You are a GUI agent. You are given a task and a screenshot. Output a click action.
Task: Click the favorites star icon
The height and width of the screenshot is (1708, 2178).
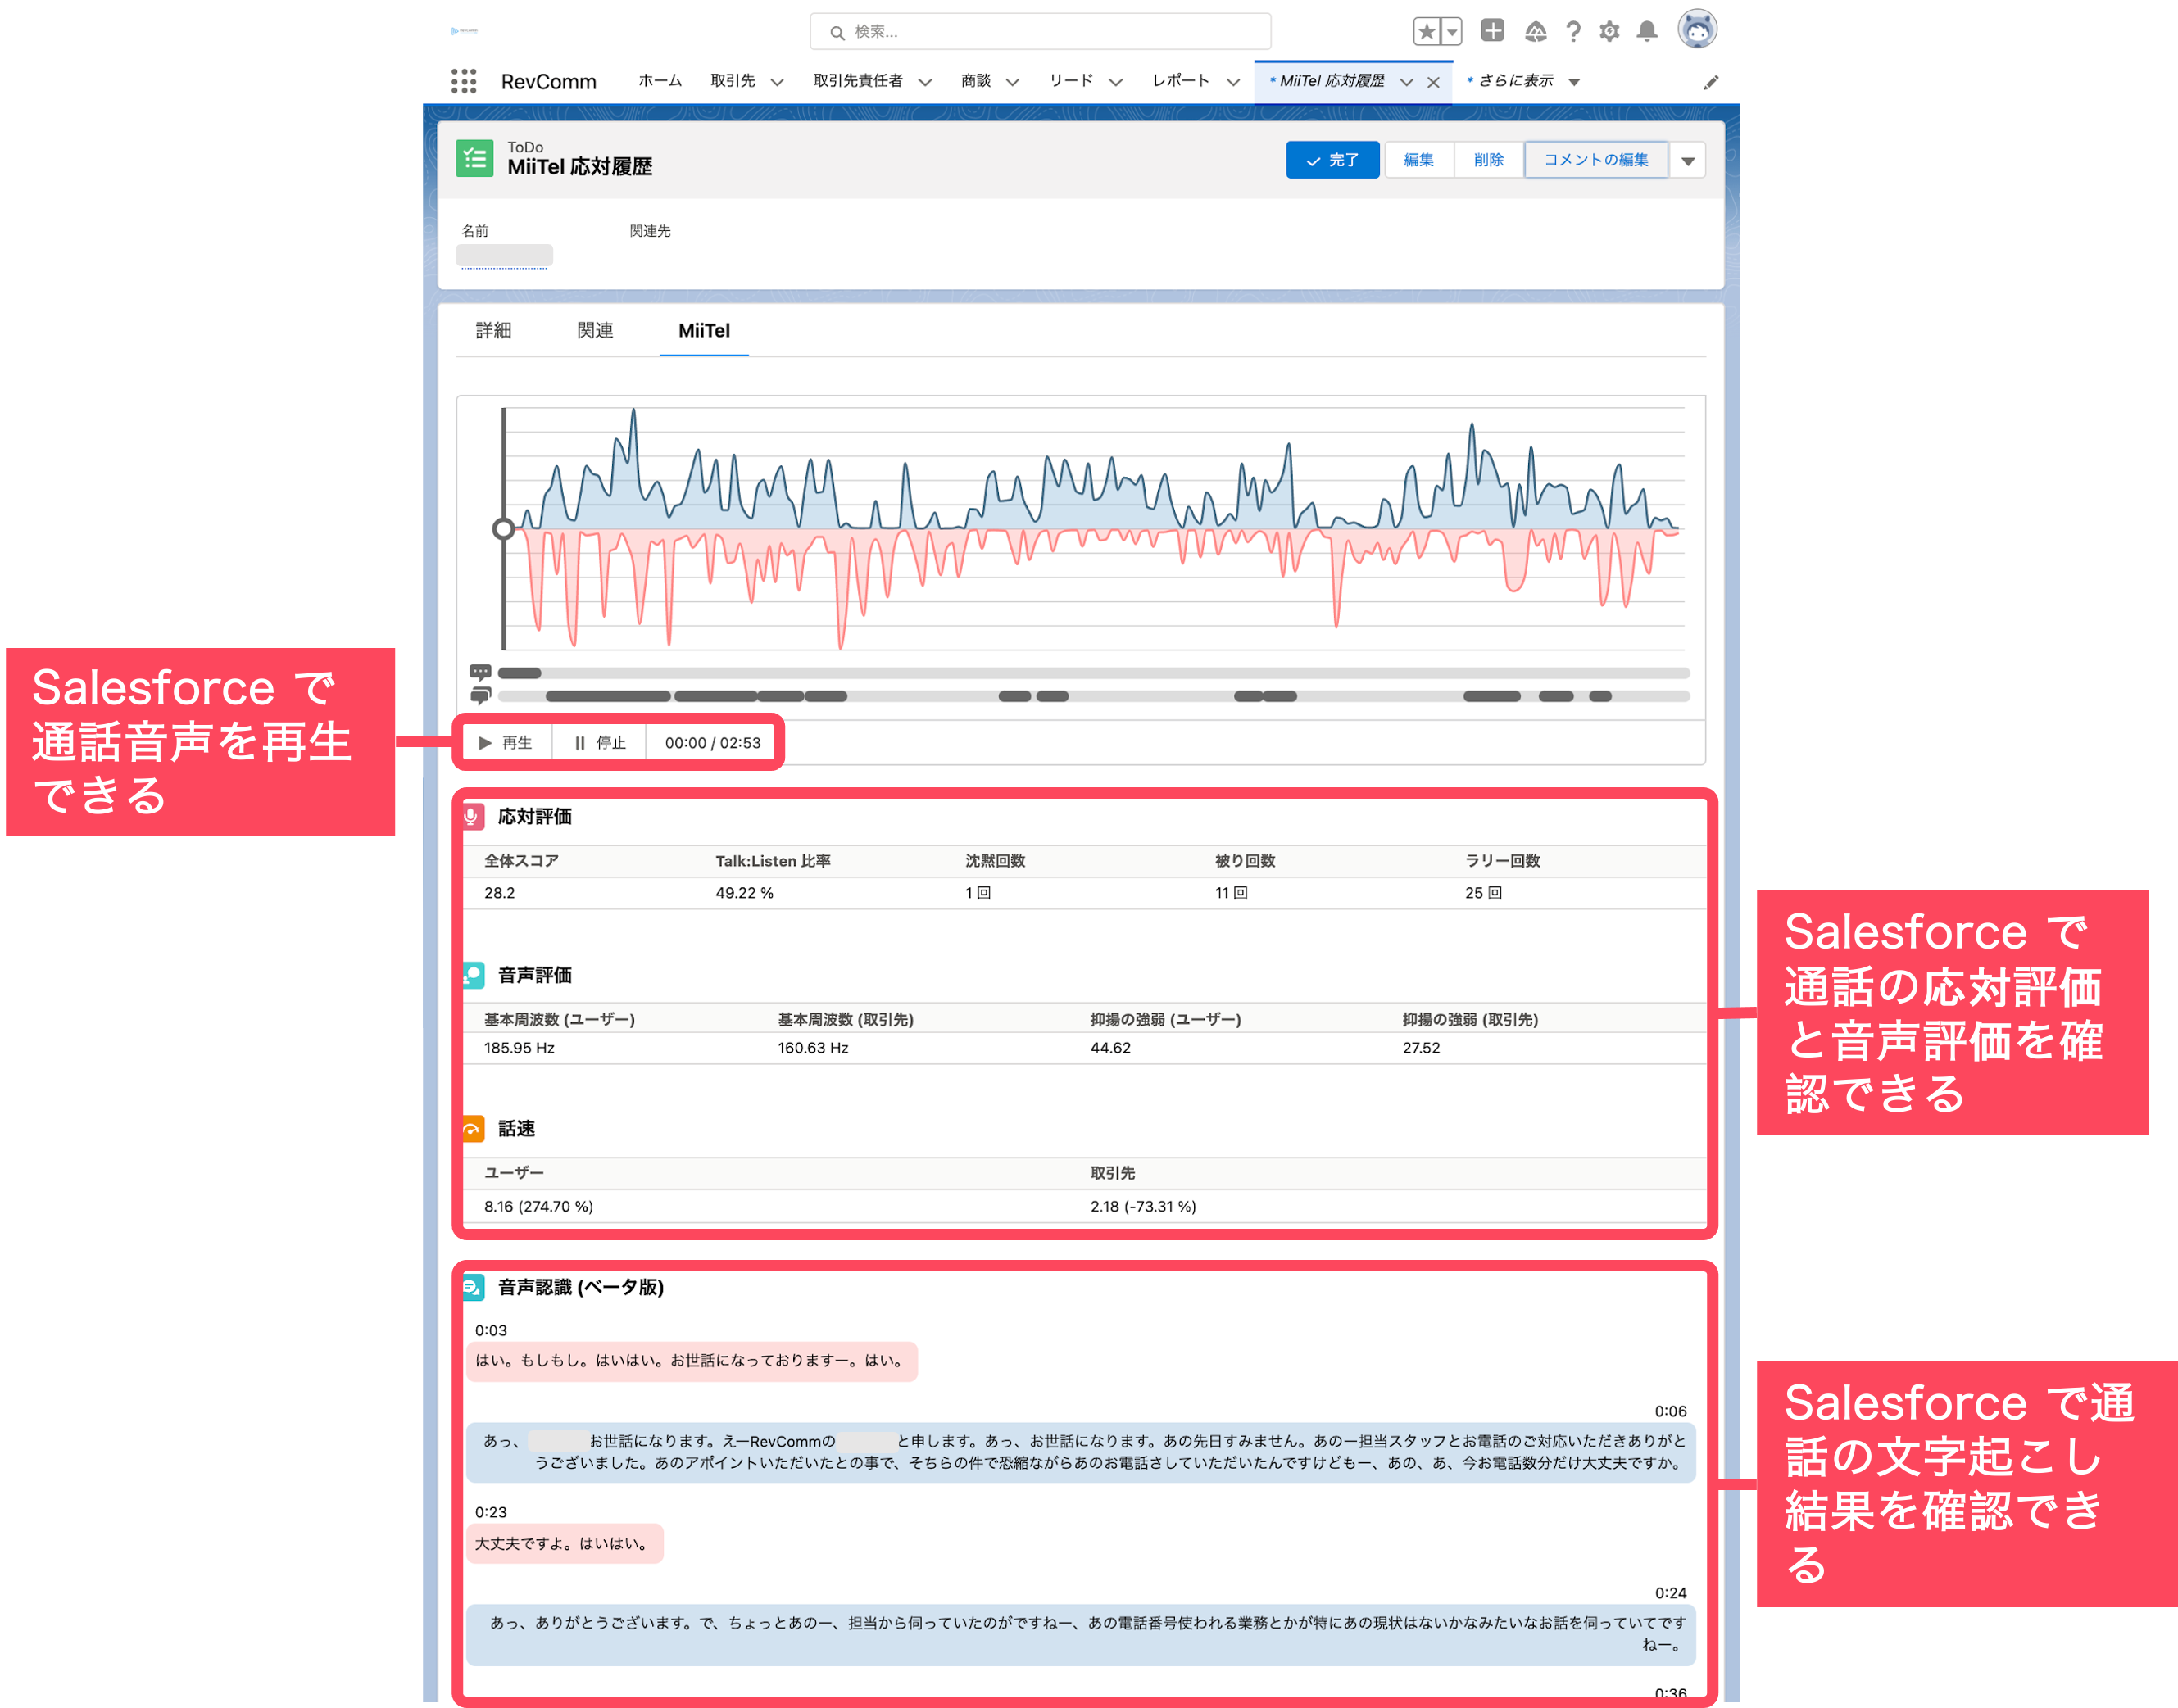click(1427, 32)
